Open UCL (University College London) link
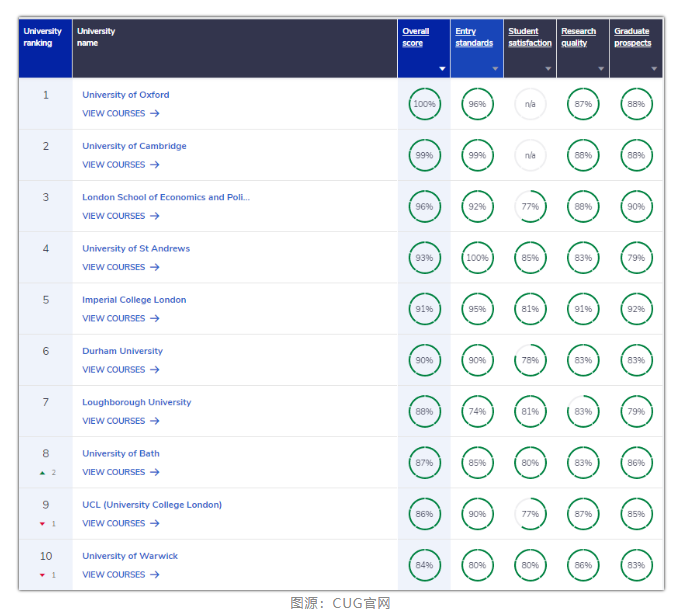684x612 pixels. click(x=152, y=505)
